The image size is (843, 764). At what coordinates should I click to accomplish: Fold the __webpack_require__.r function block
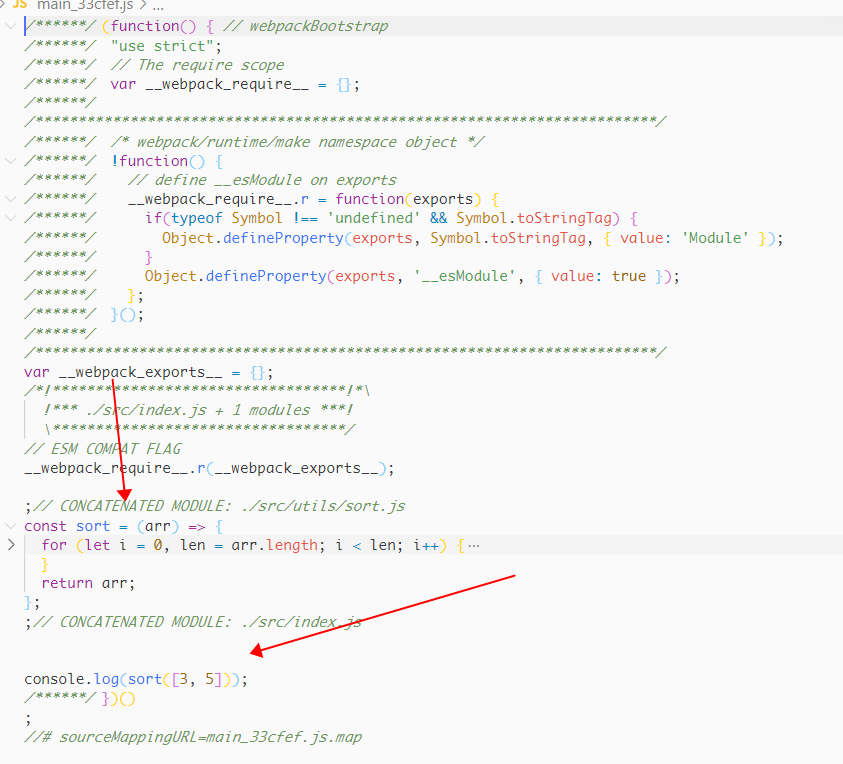tap(10, 199)
